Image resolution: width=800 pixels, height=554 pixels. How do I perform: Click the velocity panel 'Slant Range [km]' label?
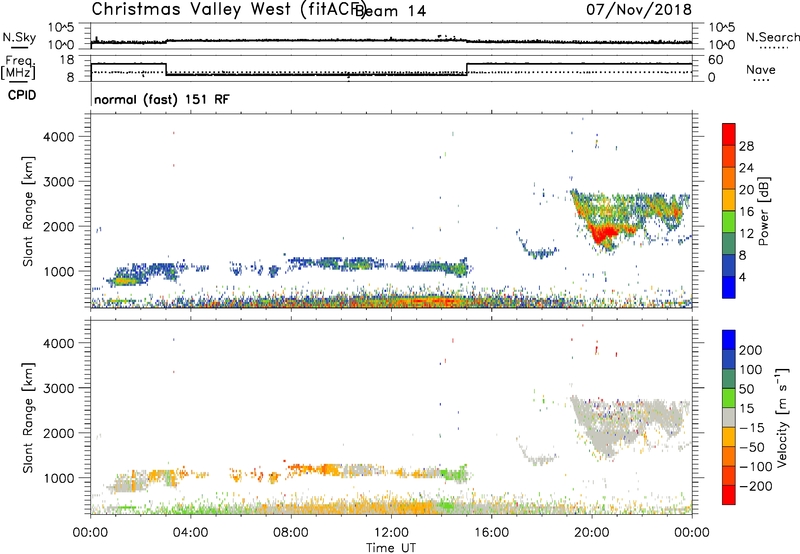tap(28, 418)
